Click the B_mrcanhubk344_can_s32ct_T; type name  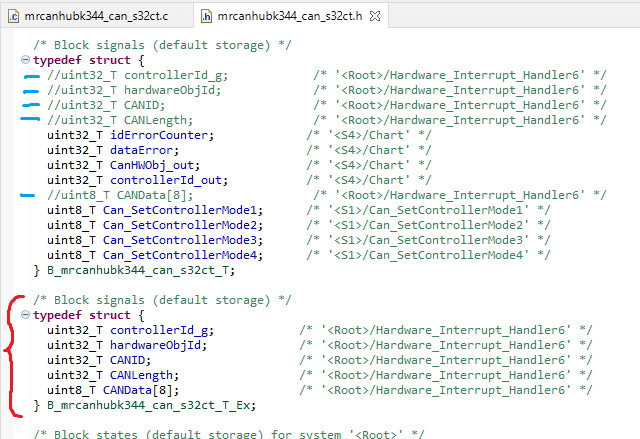141,270
